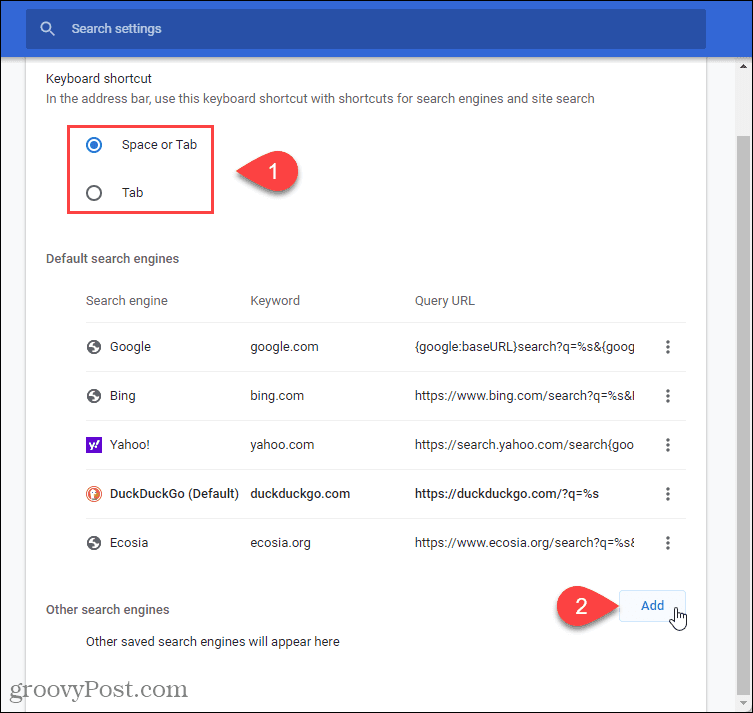This screenshot has height=713, width=753.
Task: Select the Tab-only radio option
Action: pos(94,193)
